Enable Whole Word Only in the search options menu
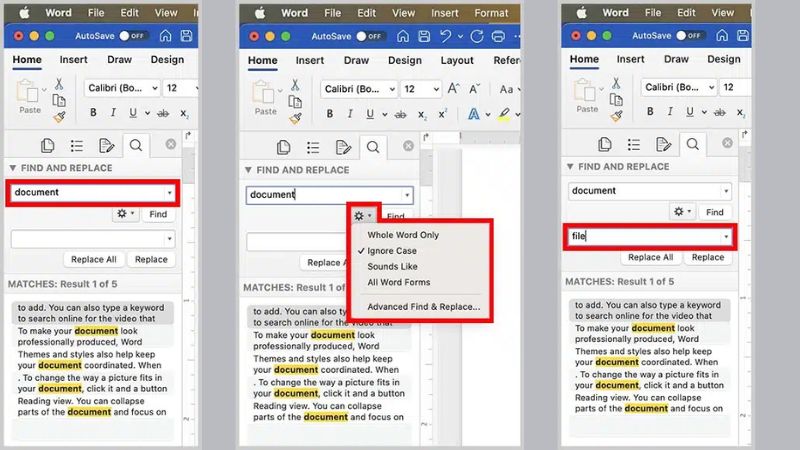800x450 pixels. pyautogui.click(x=403, y=235)
